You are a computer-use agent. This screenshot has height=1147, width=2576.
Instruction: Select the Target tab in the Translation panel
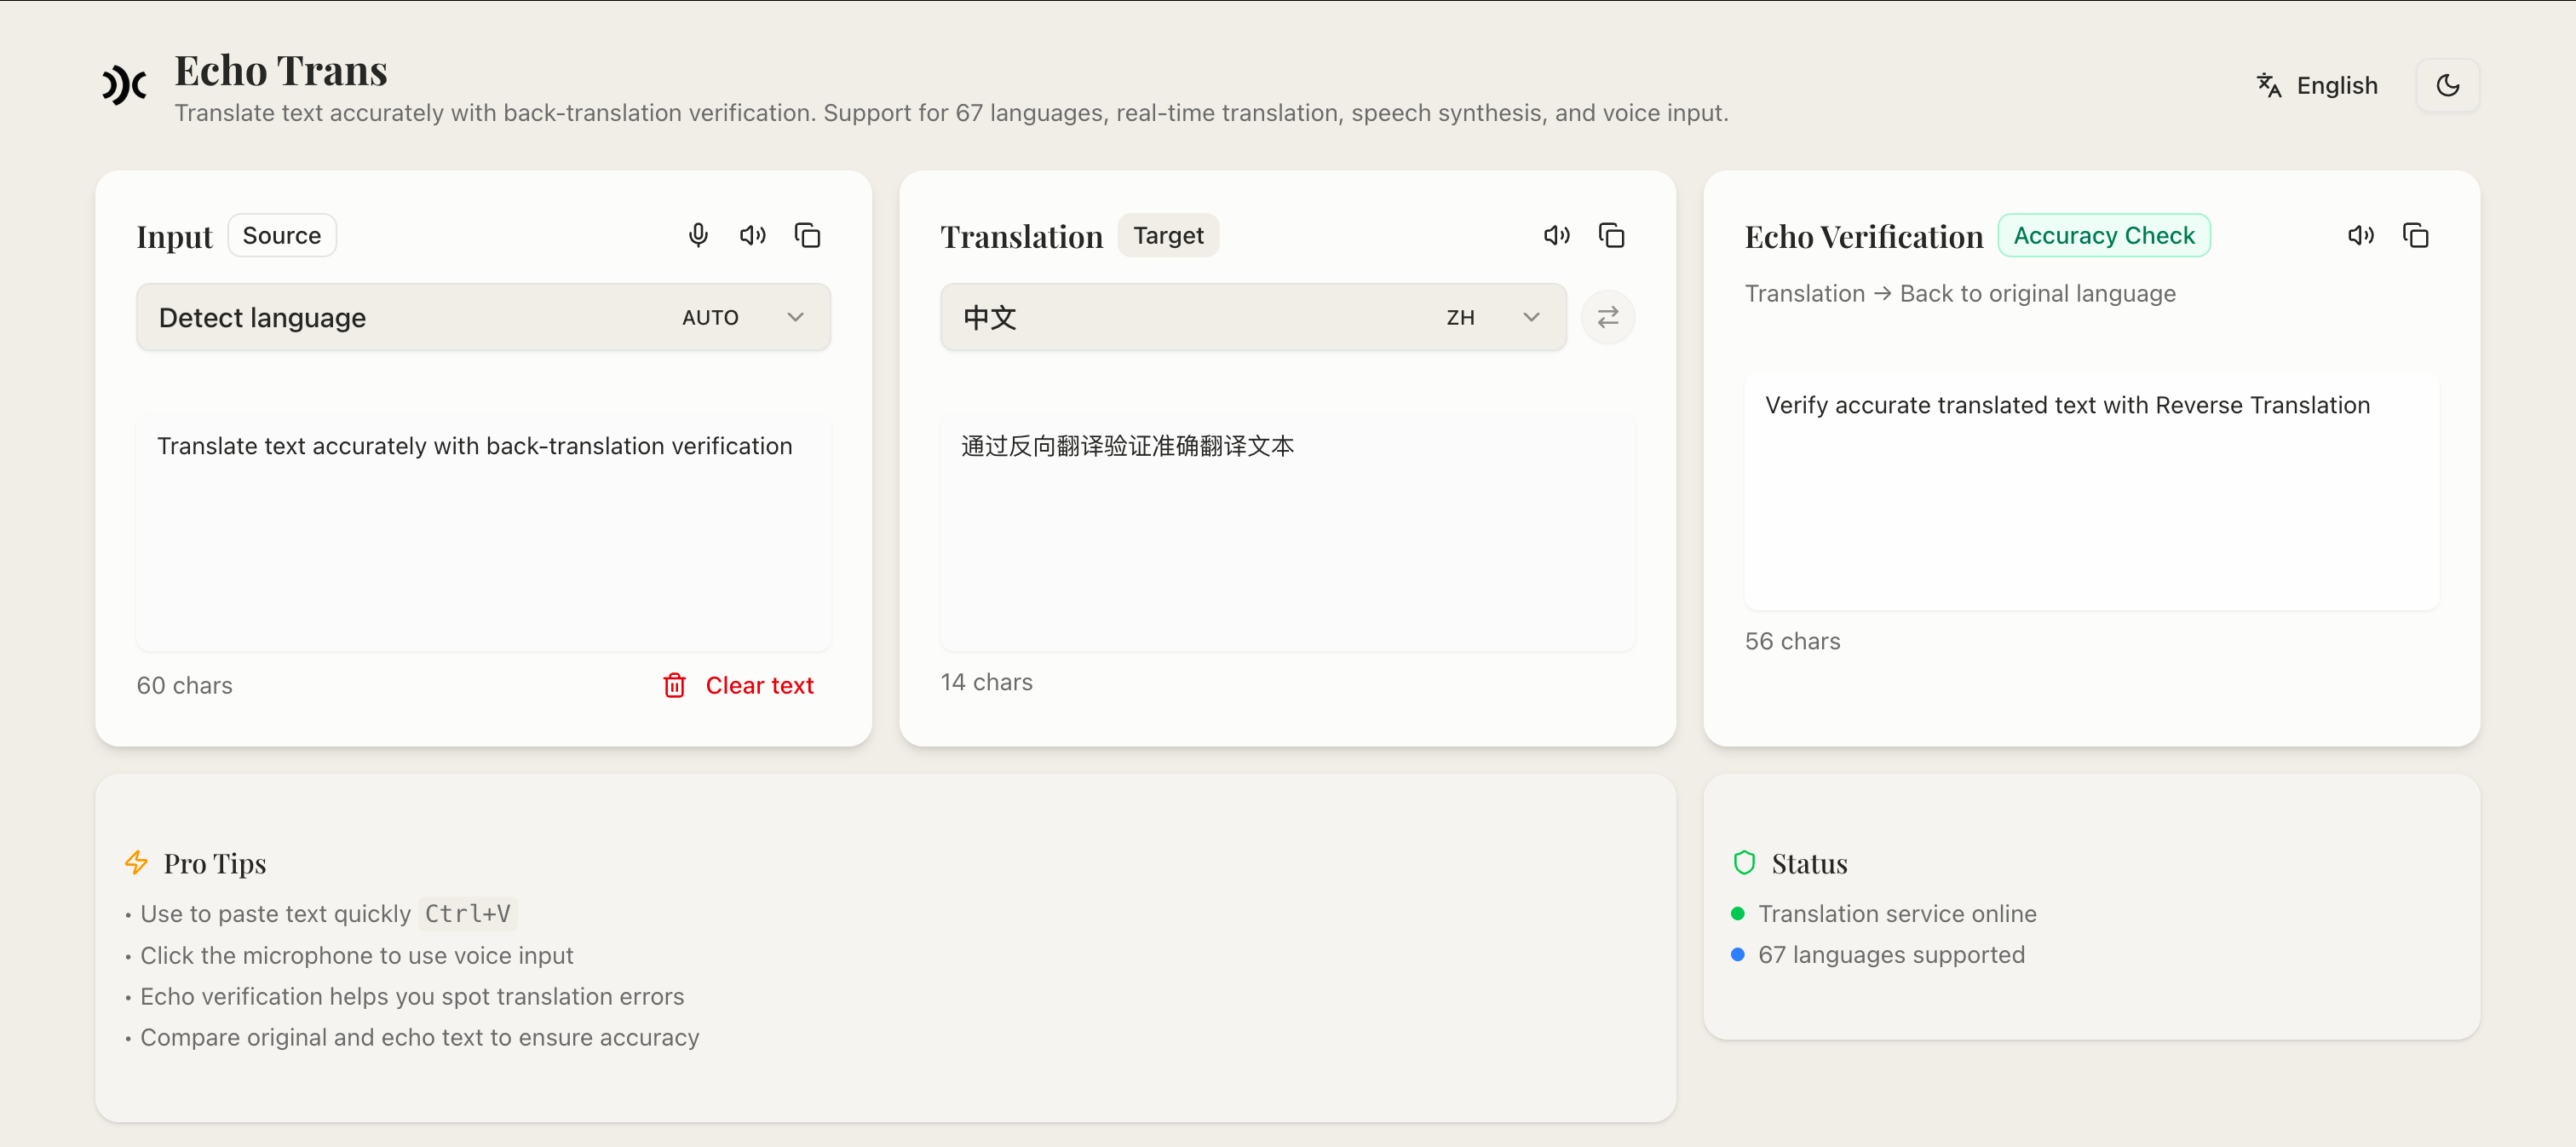click(x=1168, y=234)
